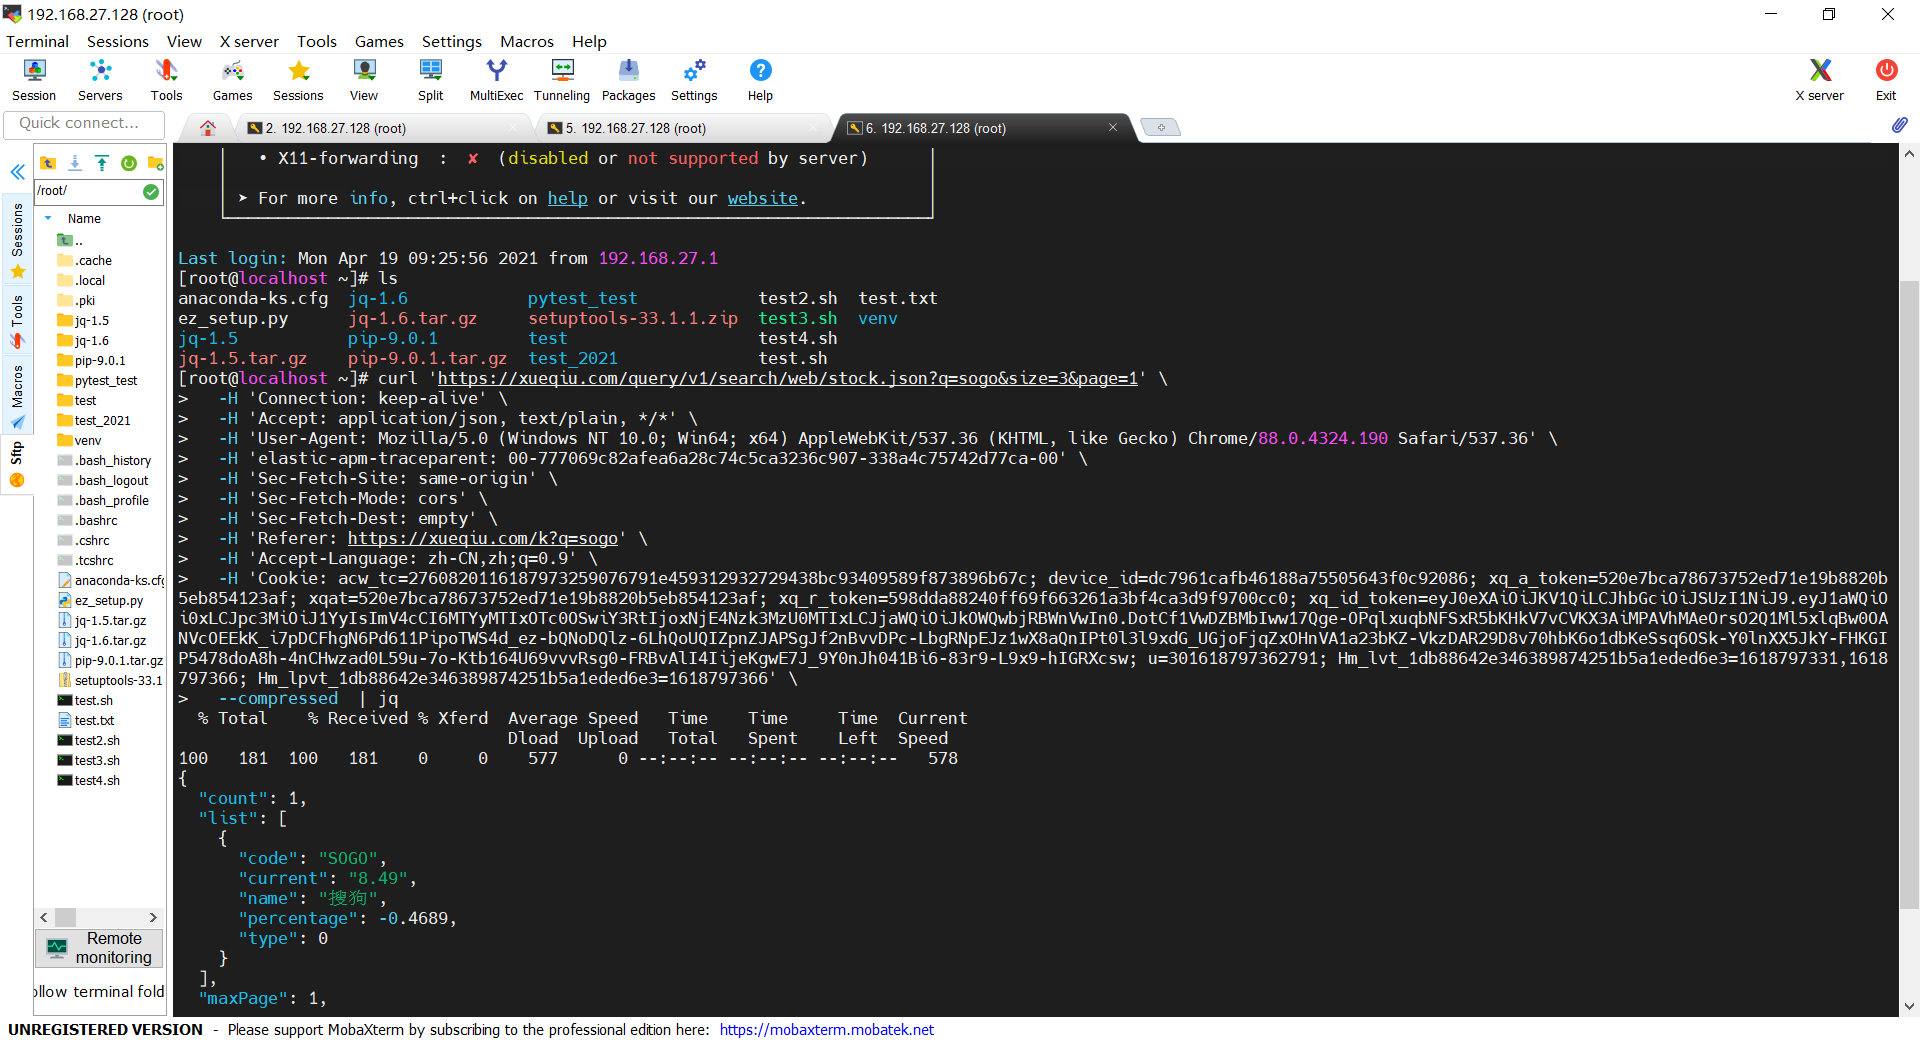Select the .cache folder

click(x=85, y=260)
